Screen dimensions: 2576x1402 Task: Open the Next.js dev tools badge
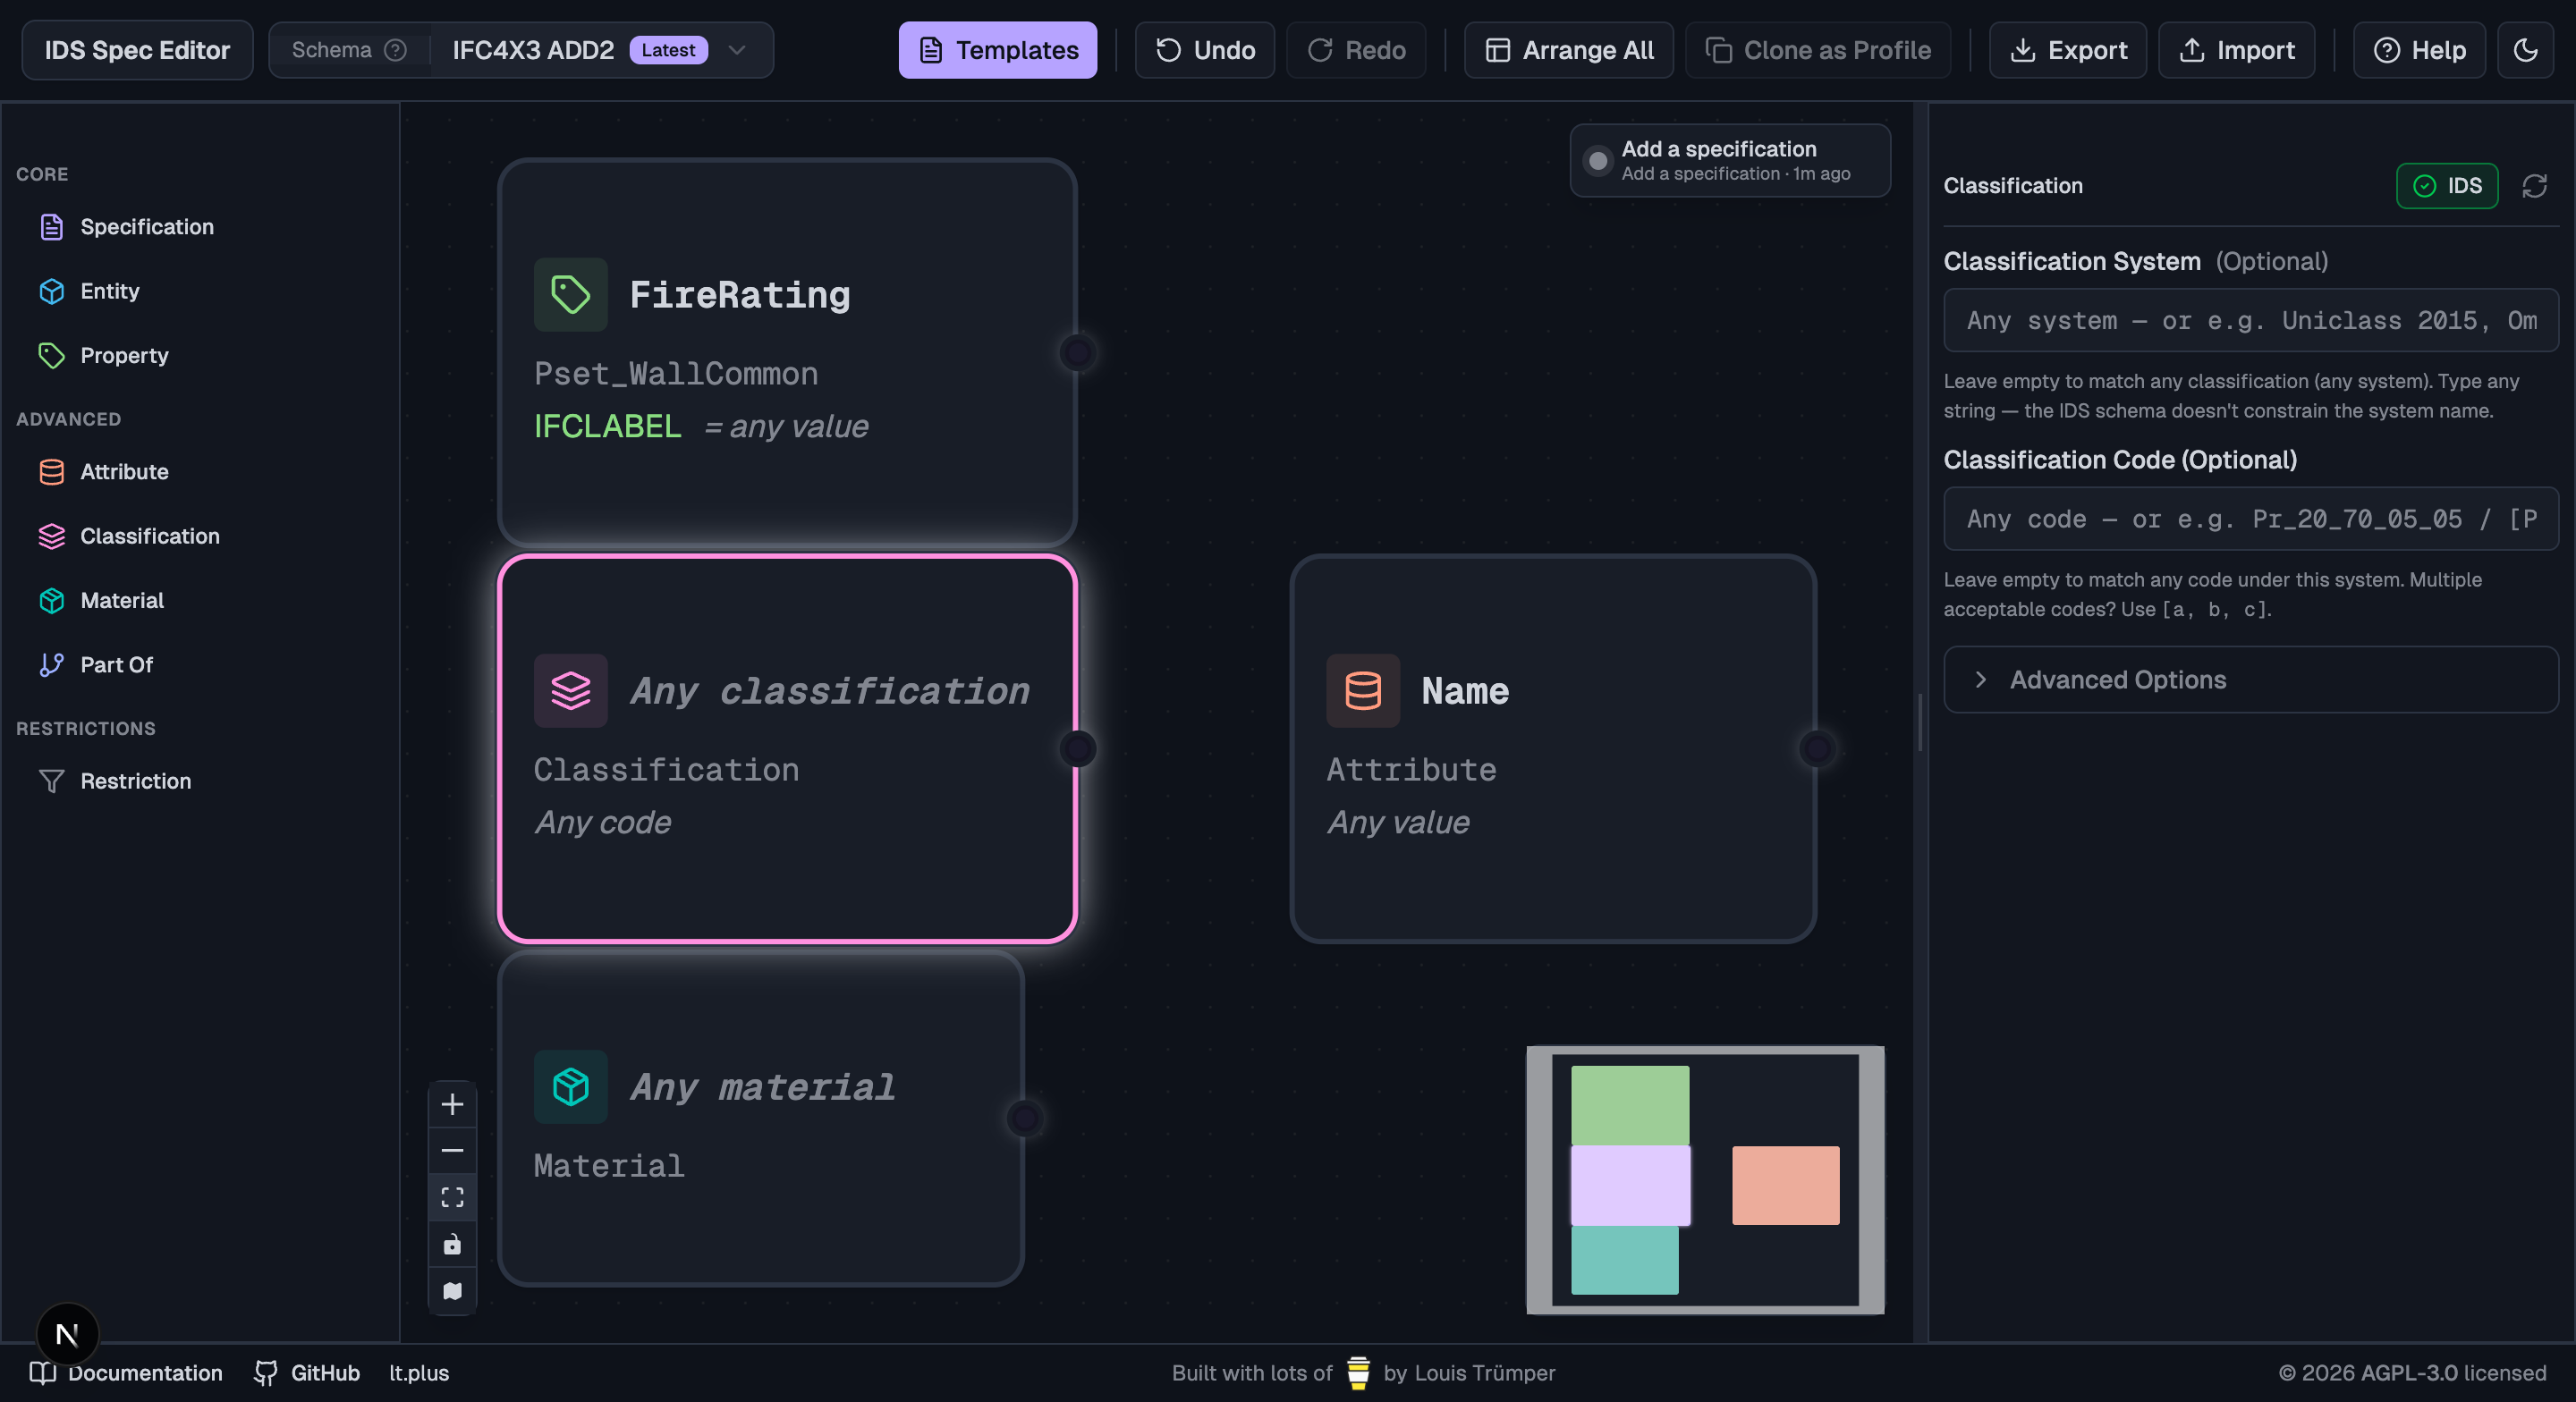[x=67, y=1334]
